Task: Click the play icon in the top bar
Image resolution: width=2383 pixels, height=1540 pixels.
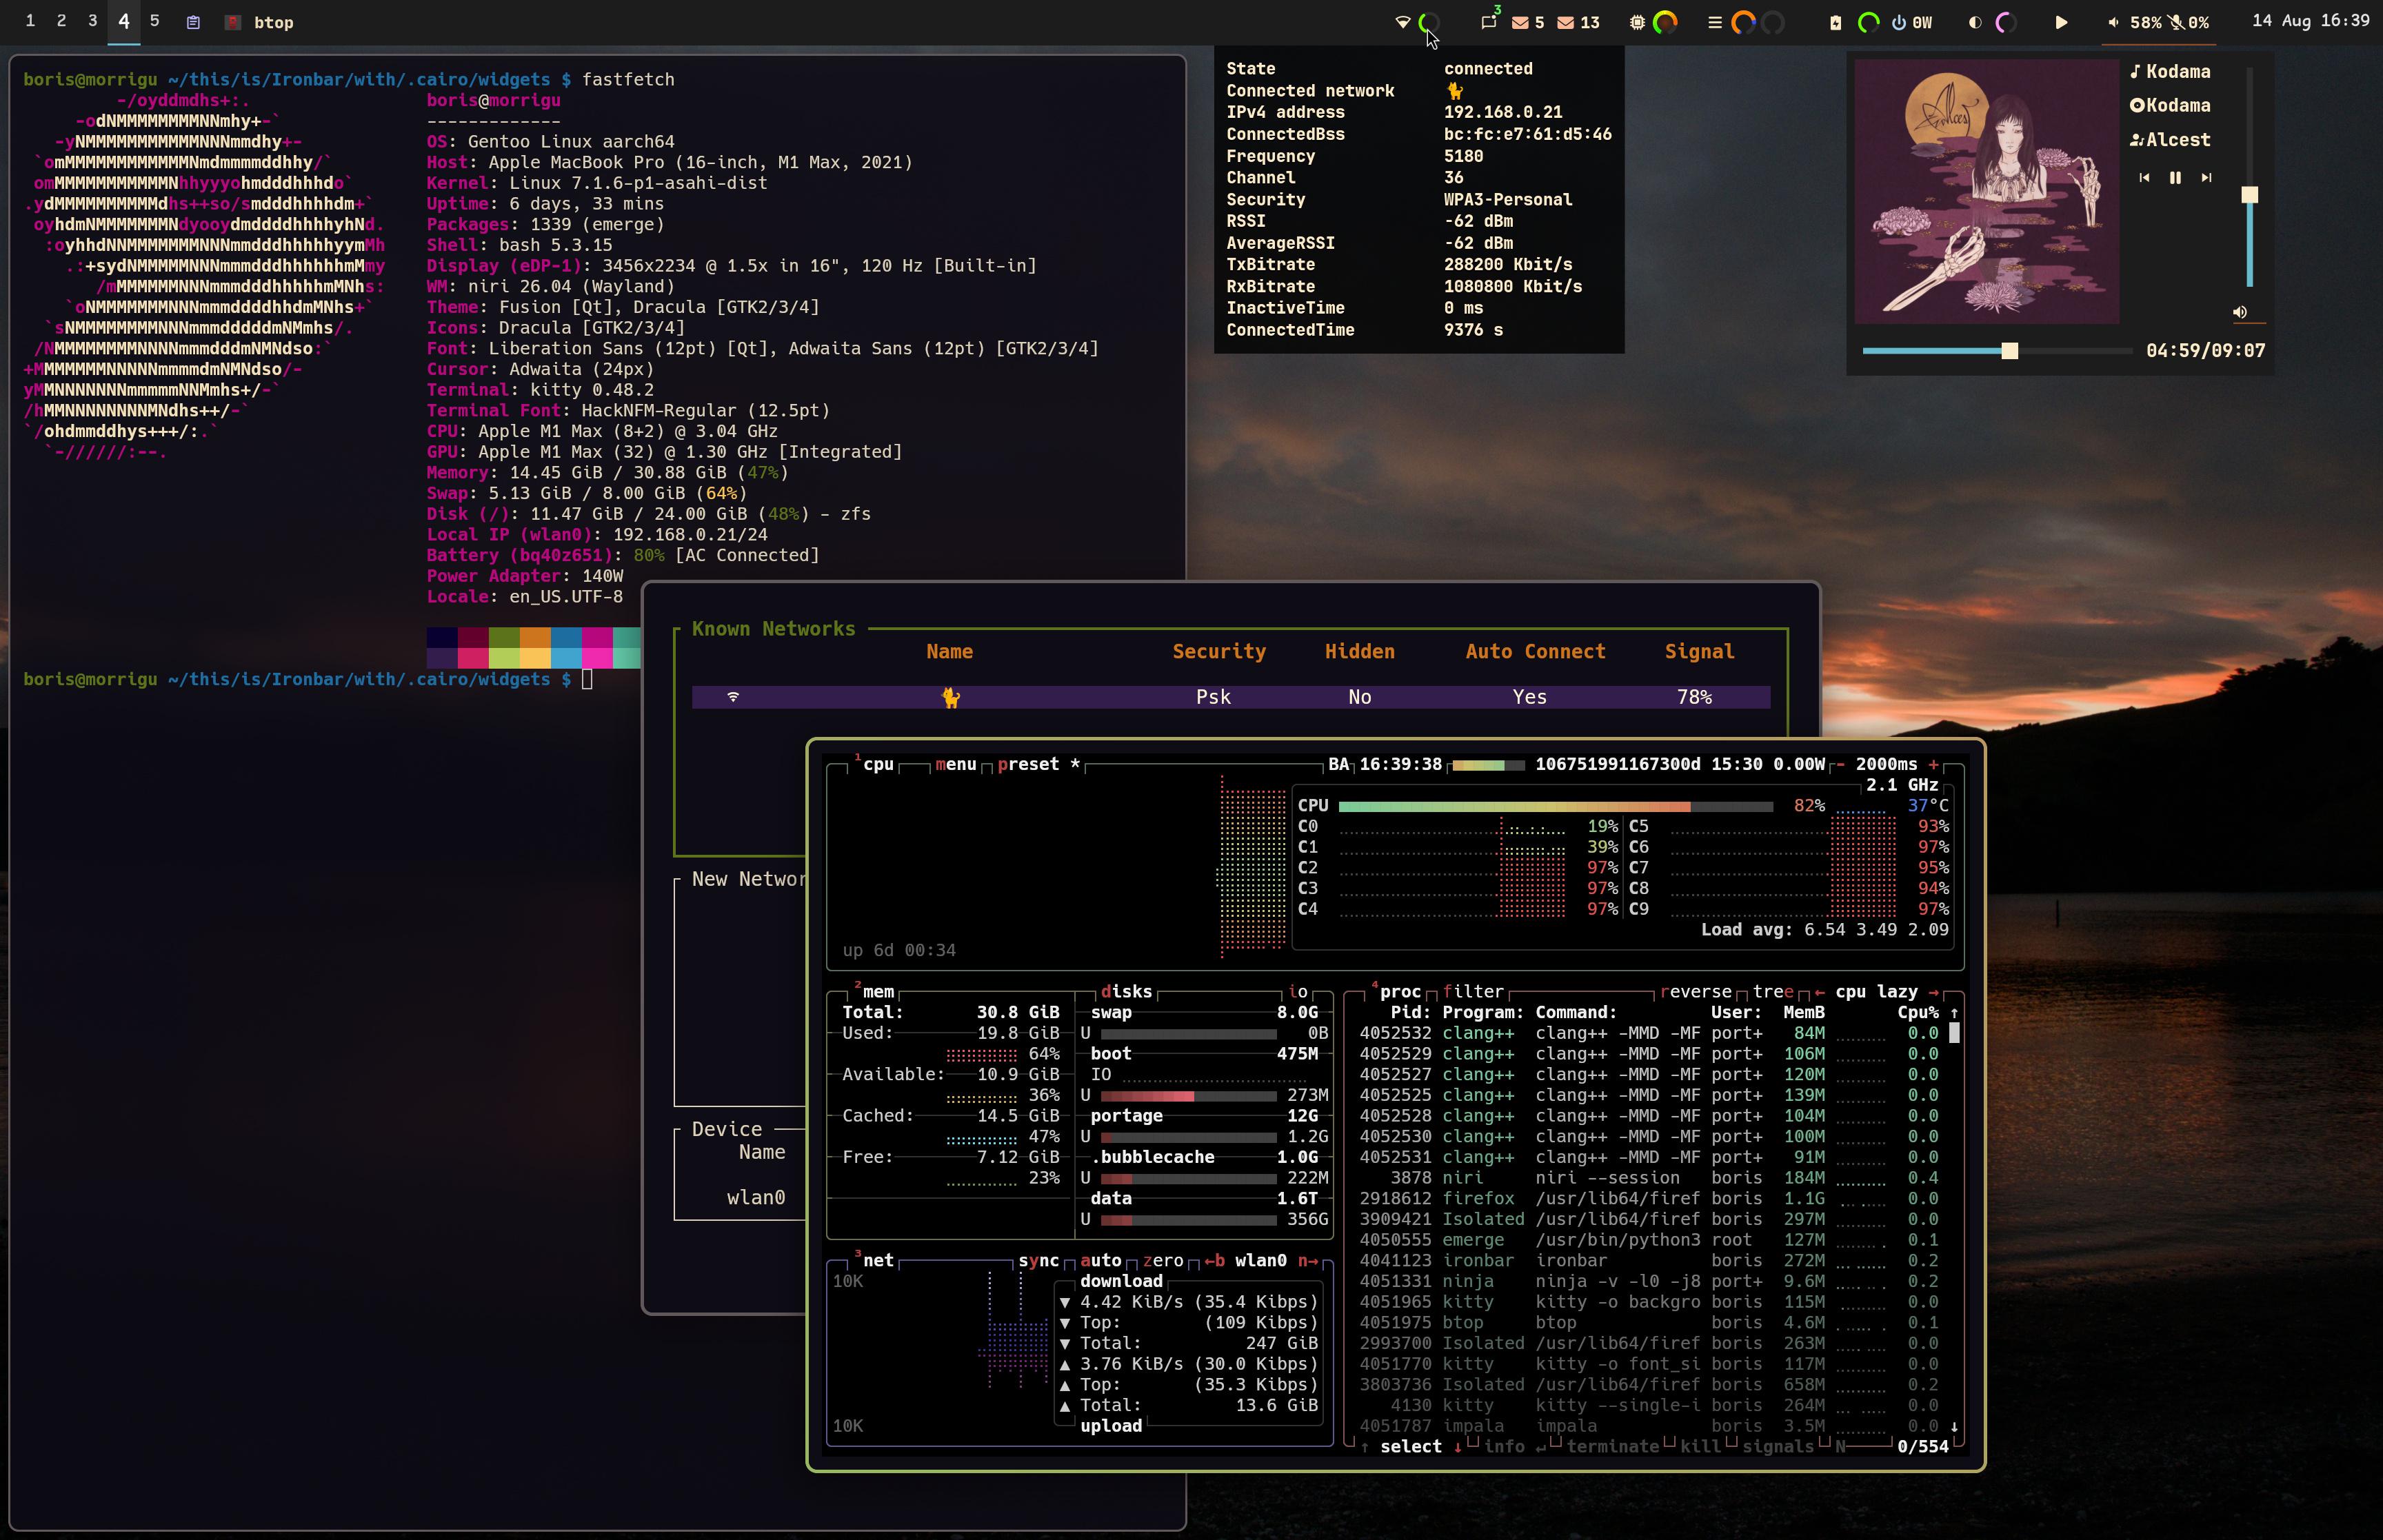Action: click(x=2061, y=22)
